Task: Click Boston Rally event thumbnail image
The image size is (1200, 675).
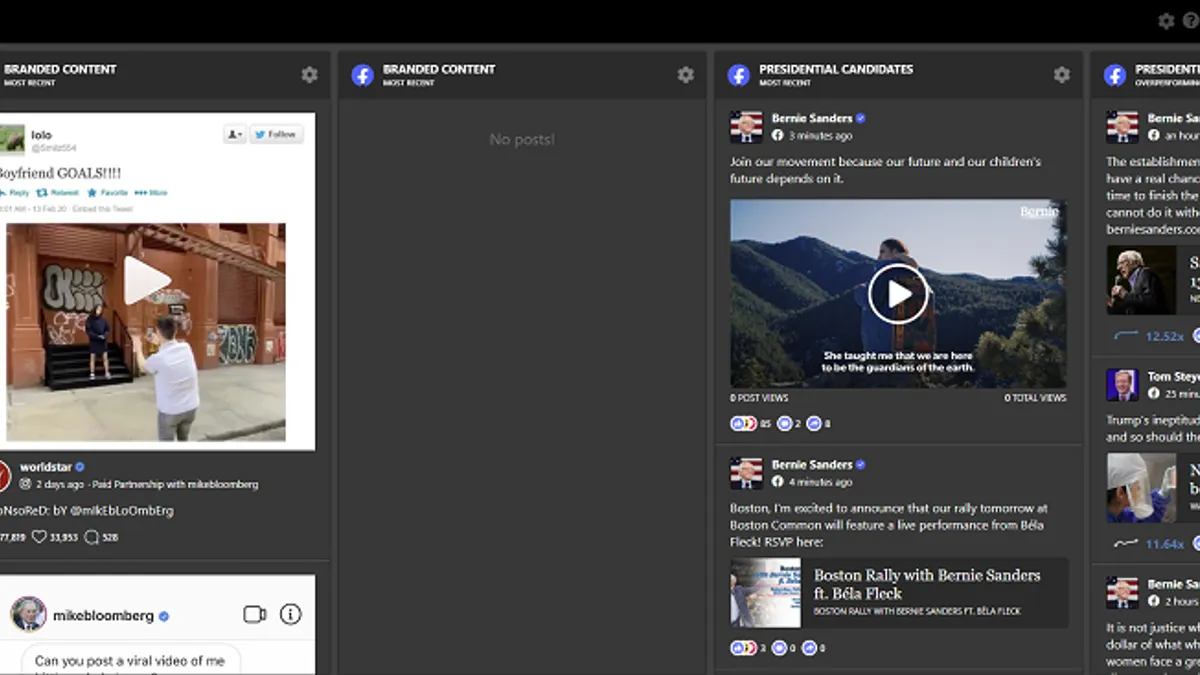Action: coord(766,593)
